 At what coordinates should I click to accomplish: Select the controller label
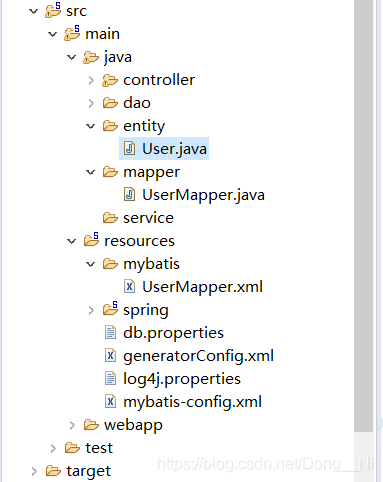point(159,80)
